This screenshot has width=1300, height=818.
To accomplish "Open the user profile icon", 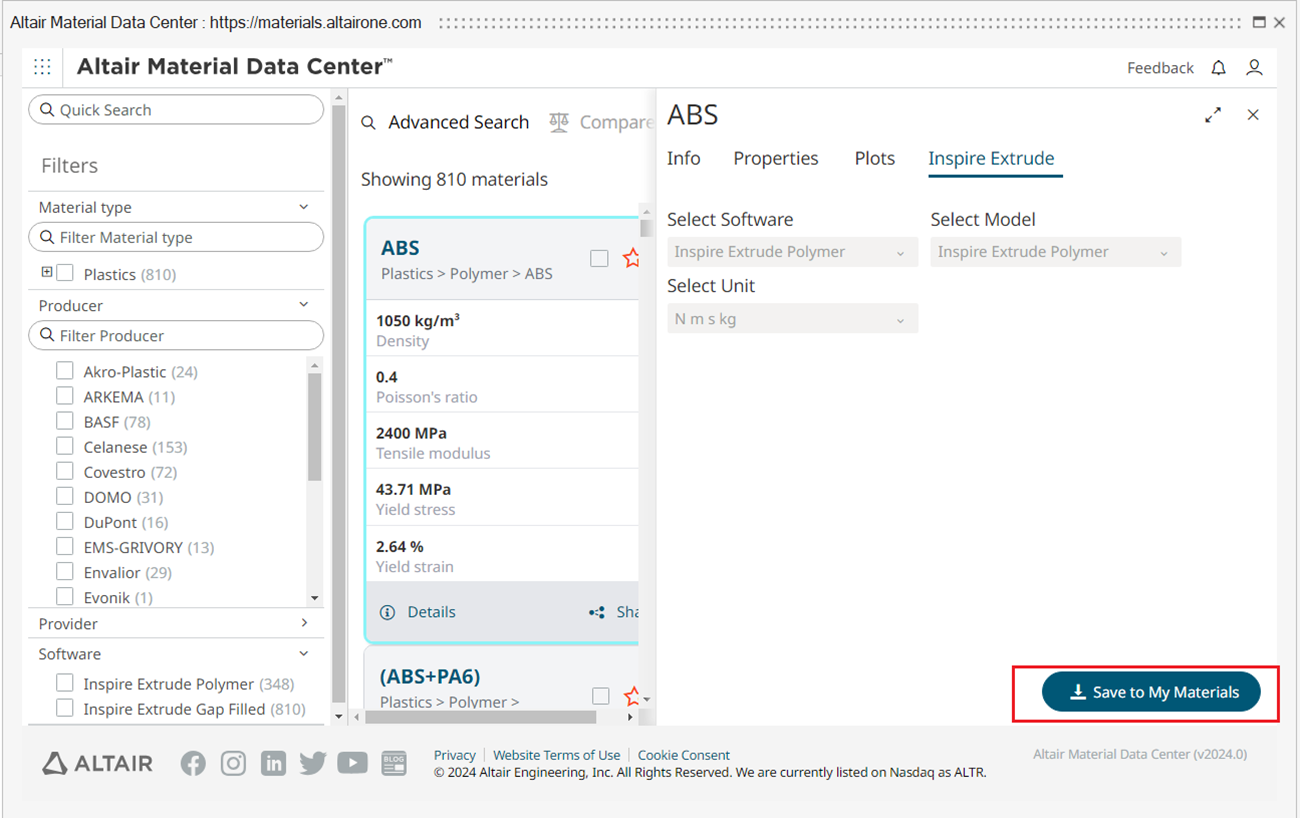I will tap(1254, 68).
